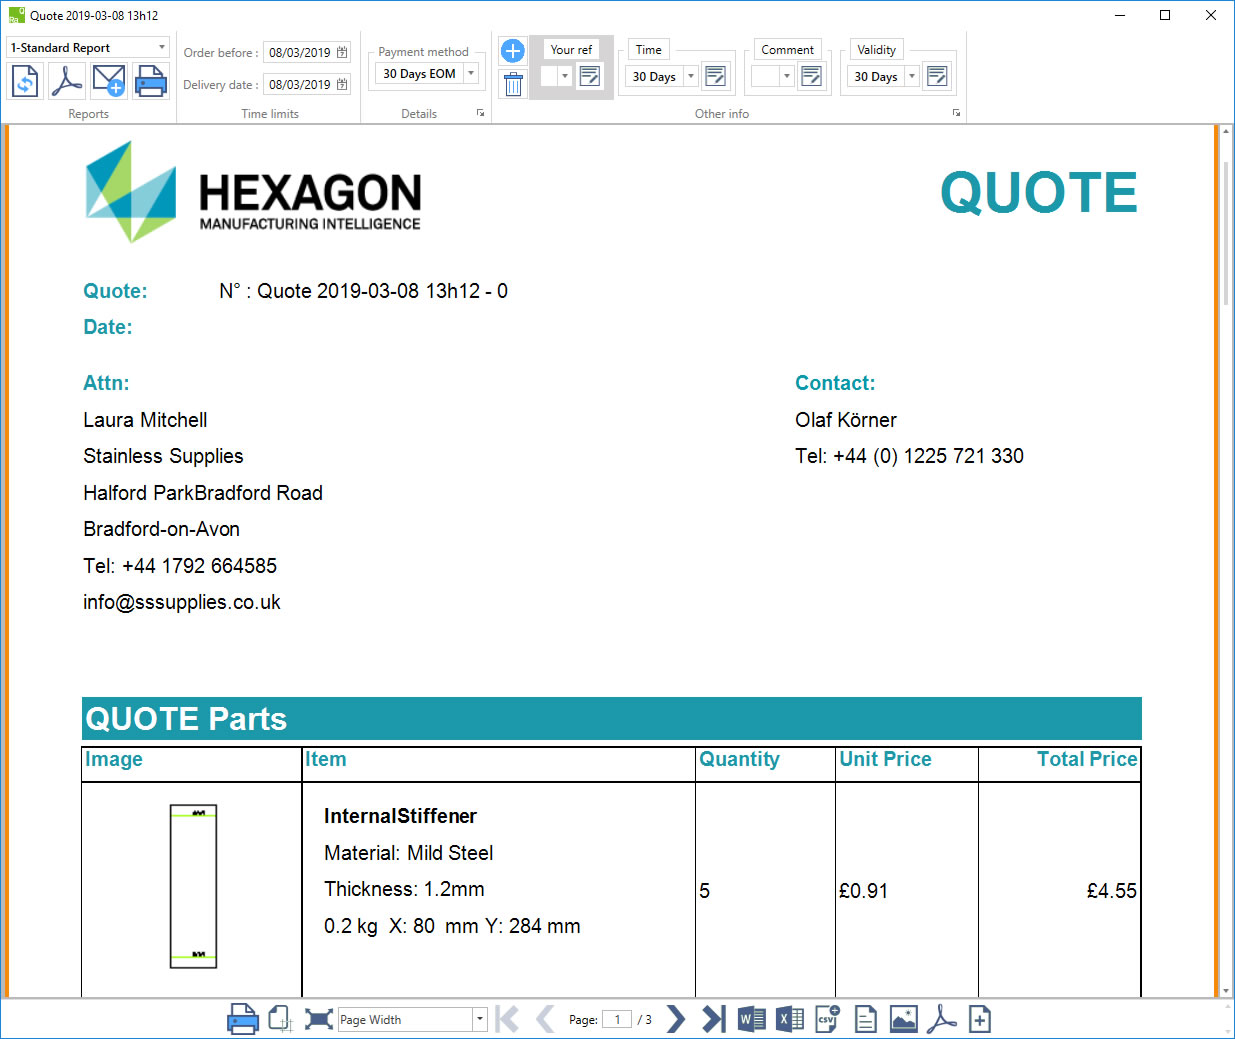Expand the Payment method 30 Days EOM dropdown
This screenshot has height=1039, width=1235.
click(x=471, y=74)
